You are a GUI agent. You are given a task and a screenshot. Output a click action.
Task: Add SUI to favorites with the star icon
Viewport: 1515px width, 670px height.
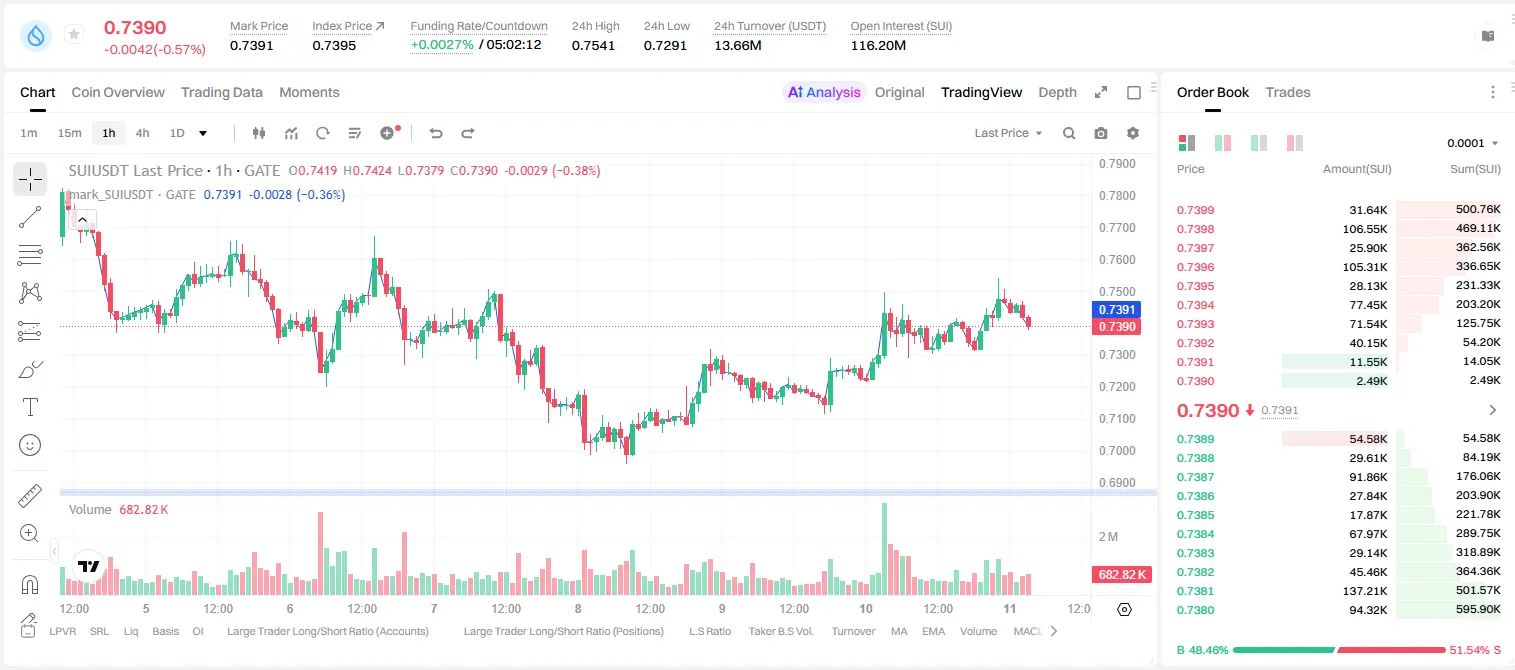74,34
